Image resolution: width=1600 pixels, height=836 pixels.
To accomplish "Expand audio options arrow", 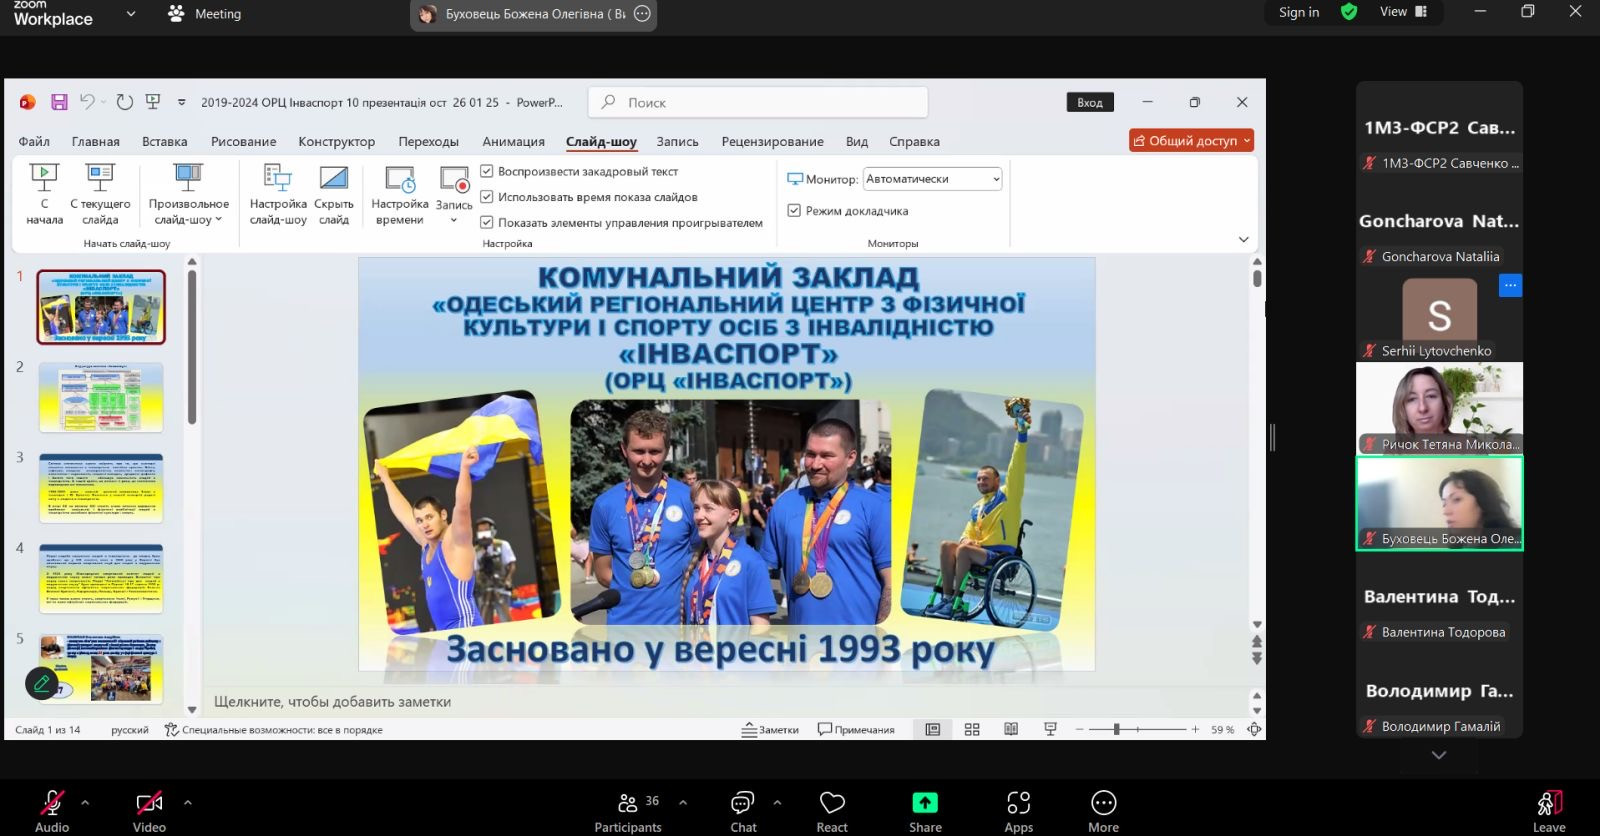I will tap(85, 802).
